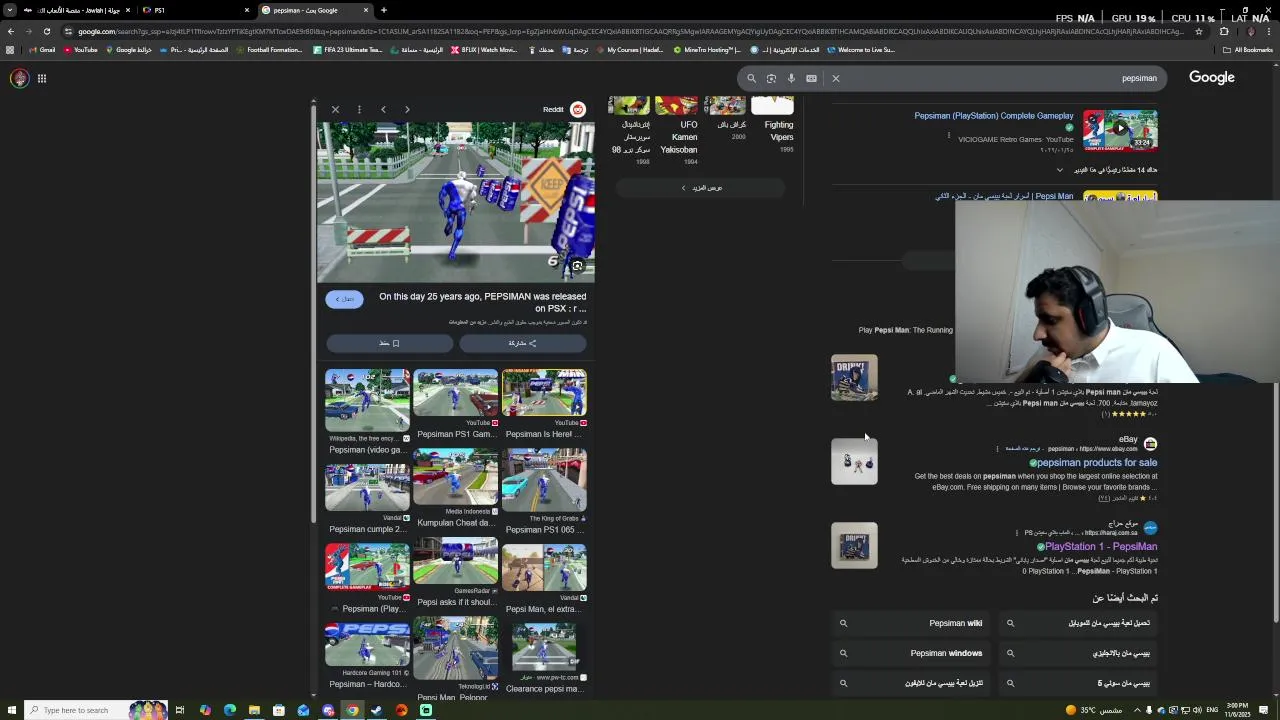Open 'pepsiman products for sale' eBay link
This screenshot has height=720, width=1280.
[x=1097, y=463]
